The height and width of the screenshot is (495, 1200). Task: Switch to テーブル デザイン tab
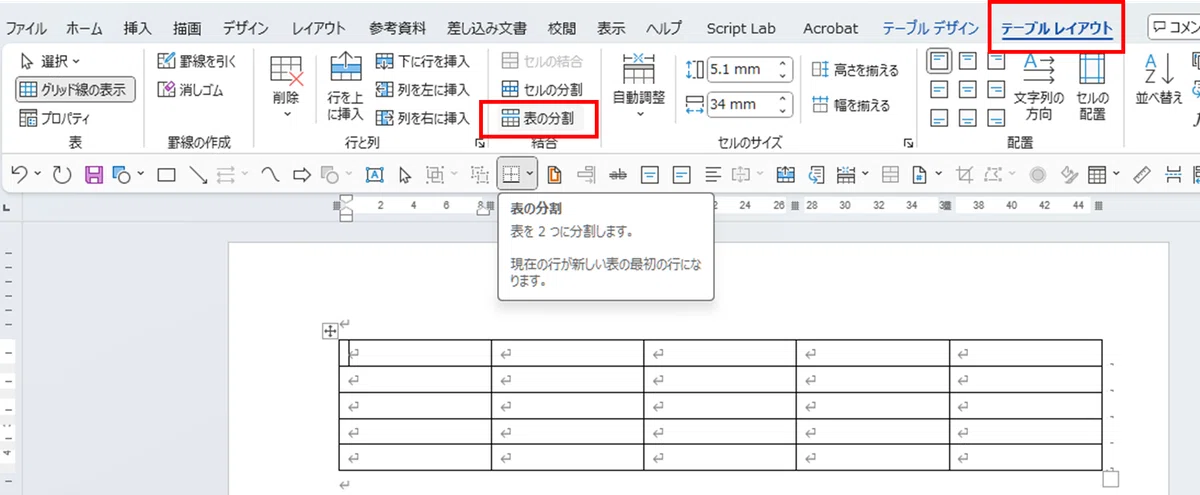(930, 28)
